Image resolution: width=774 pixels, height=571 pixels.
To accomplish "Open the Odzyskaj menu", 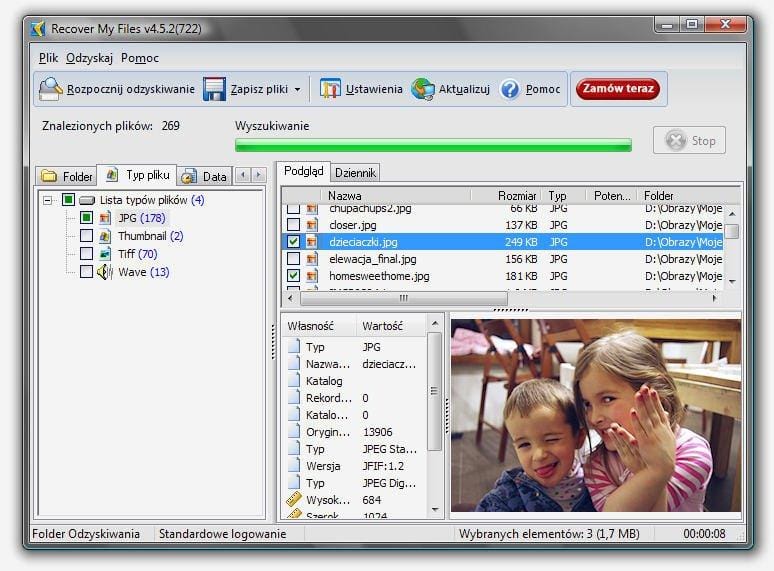I will 89,58.
